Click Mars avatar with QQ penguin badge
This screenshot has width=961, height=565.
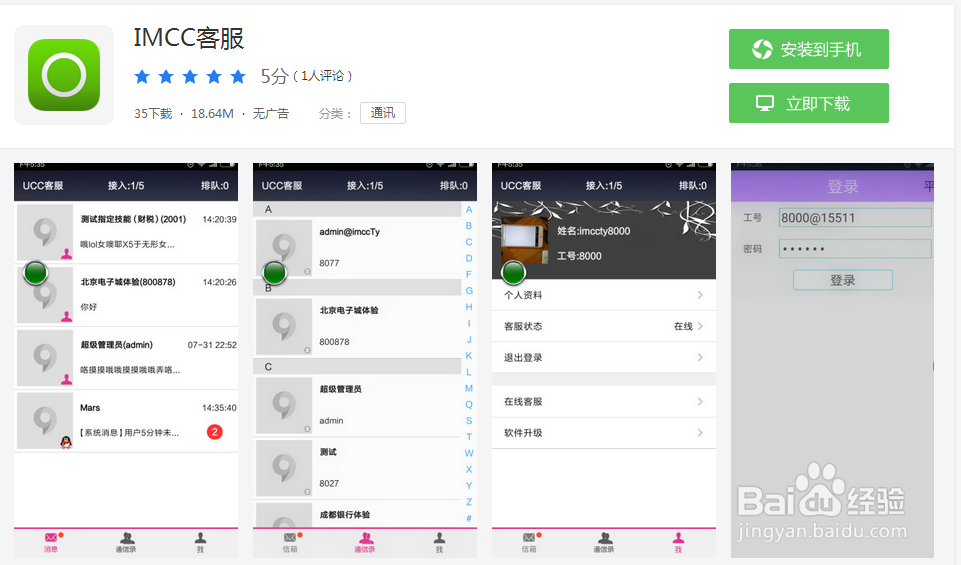tap(45, 421)
